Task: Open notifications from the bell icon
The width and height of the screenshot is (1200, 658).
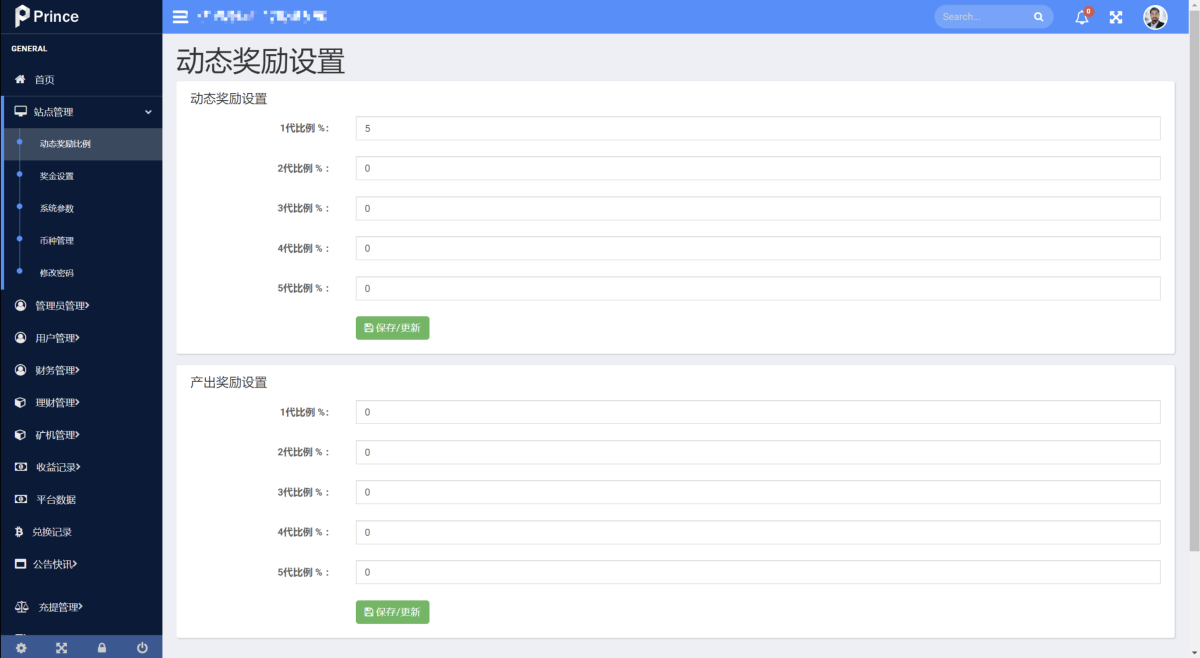Action: pos(1082,17)
